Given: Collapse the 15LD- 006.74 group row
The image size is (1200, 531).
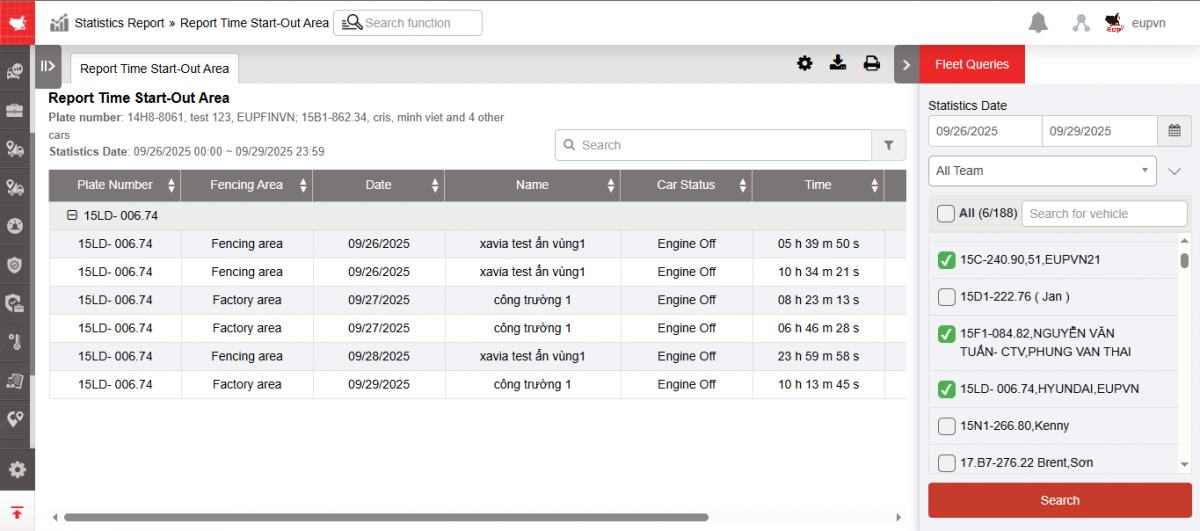Looking at the screenshot, I should pyautogui.click(x=72, y=215).
